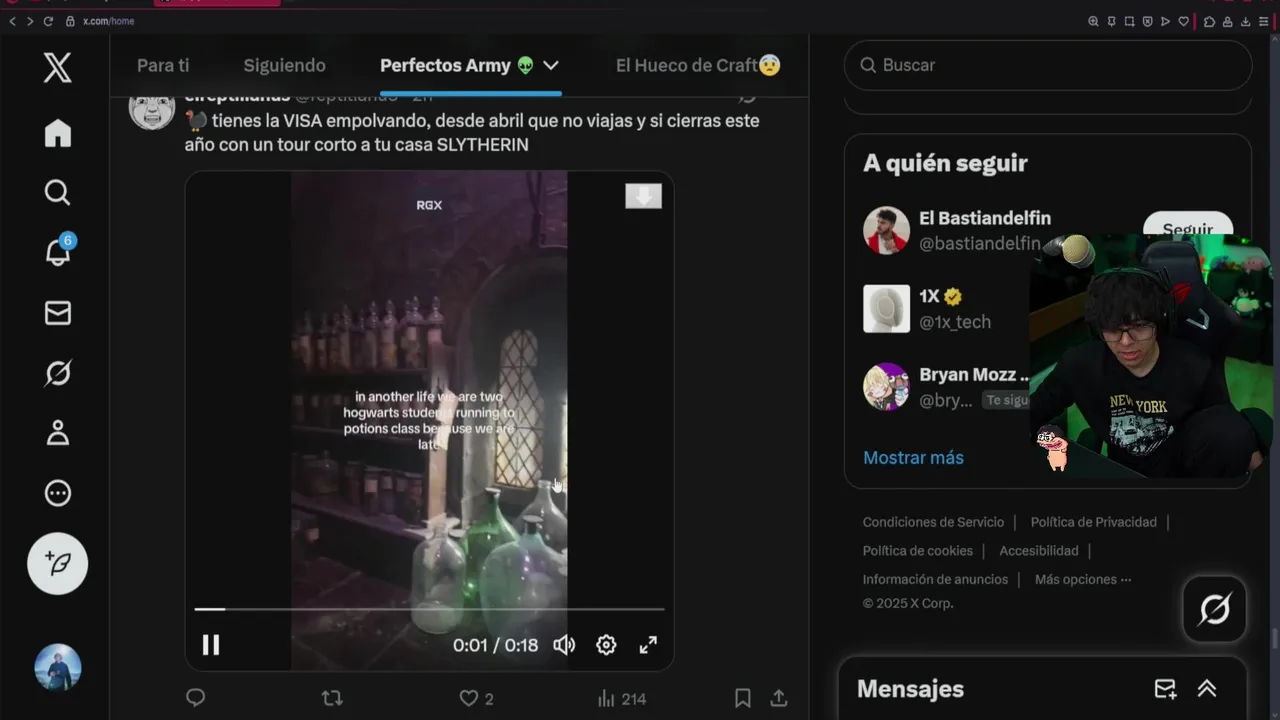The width and height of the screenshot is (1280, 720).
Task: Reply to the Slytherin post
Action: [x=196, y=698]
